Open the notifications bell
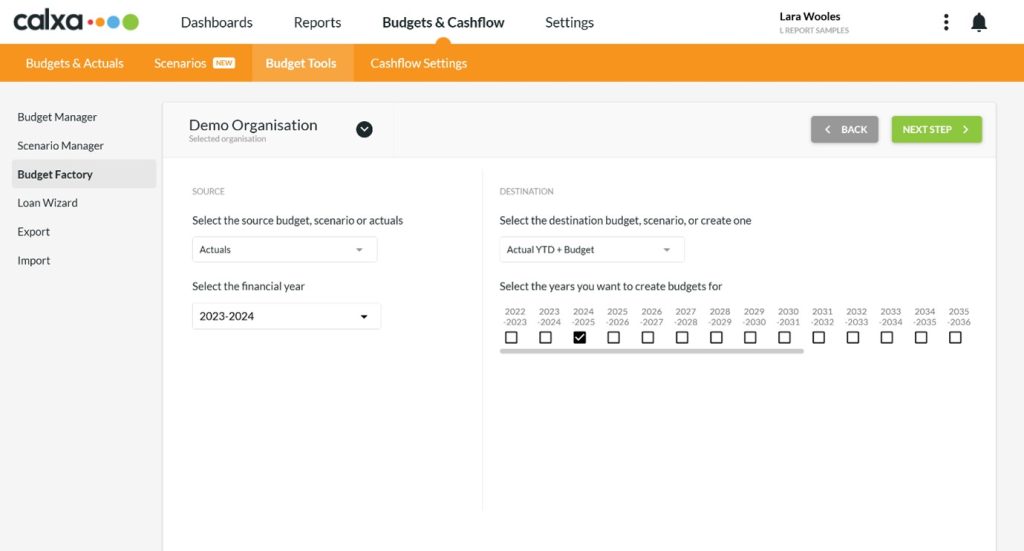Image resolution: width=1024 pixels, height=551 pixels. tap(979, 22)
